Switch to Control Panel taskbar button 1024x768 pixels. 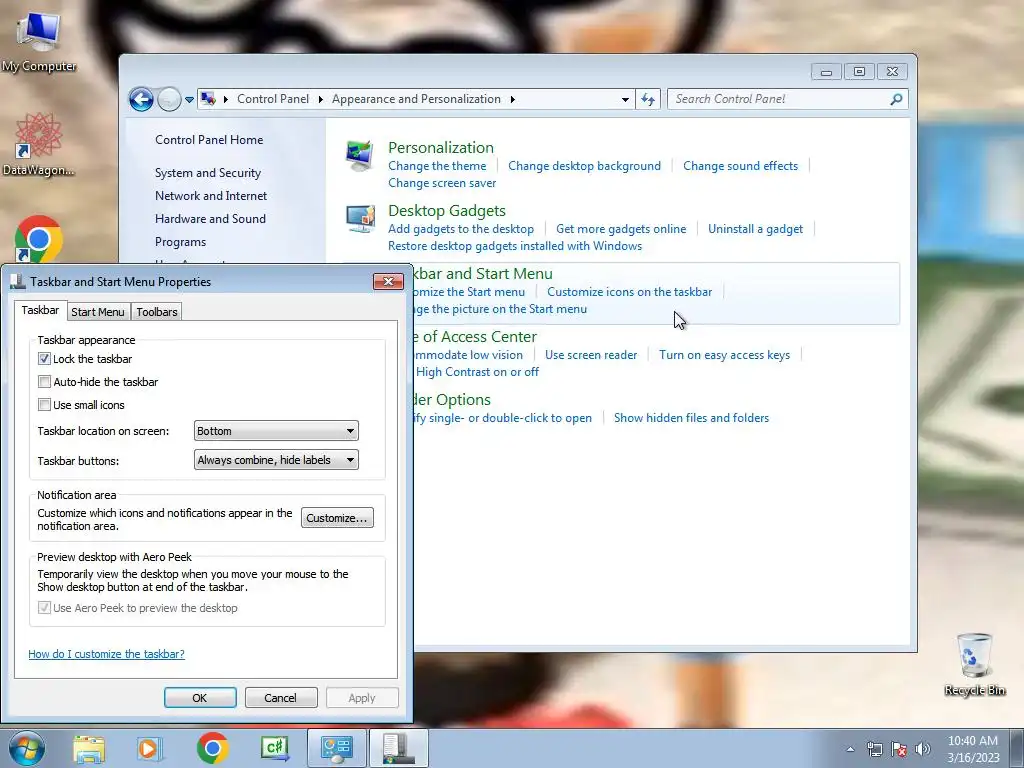[x=337, y=748]
